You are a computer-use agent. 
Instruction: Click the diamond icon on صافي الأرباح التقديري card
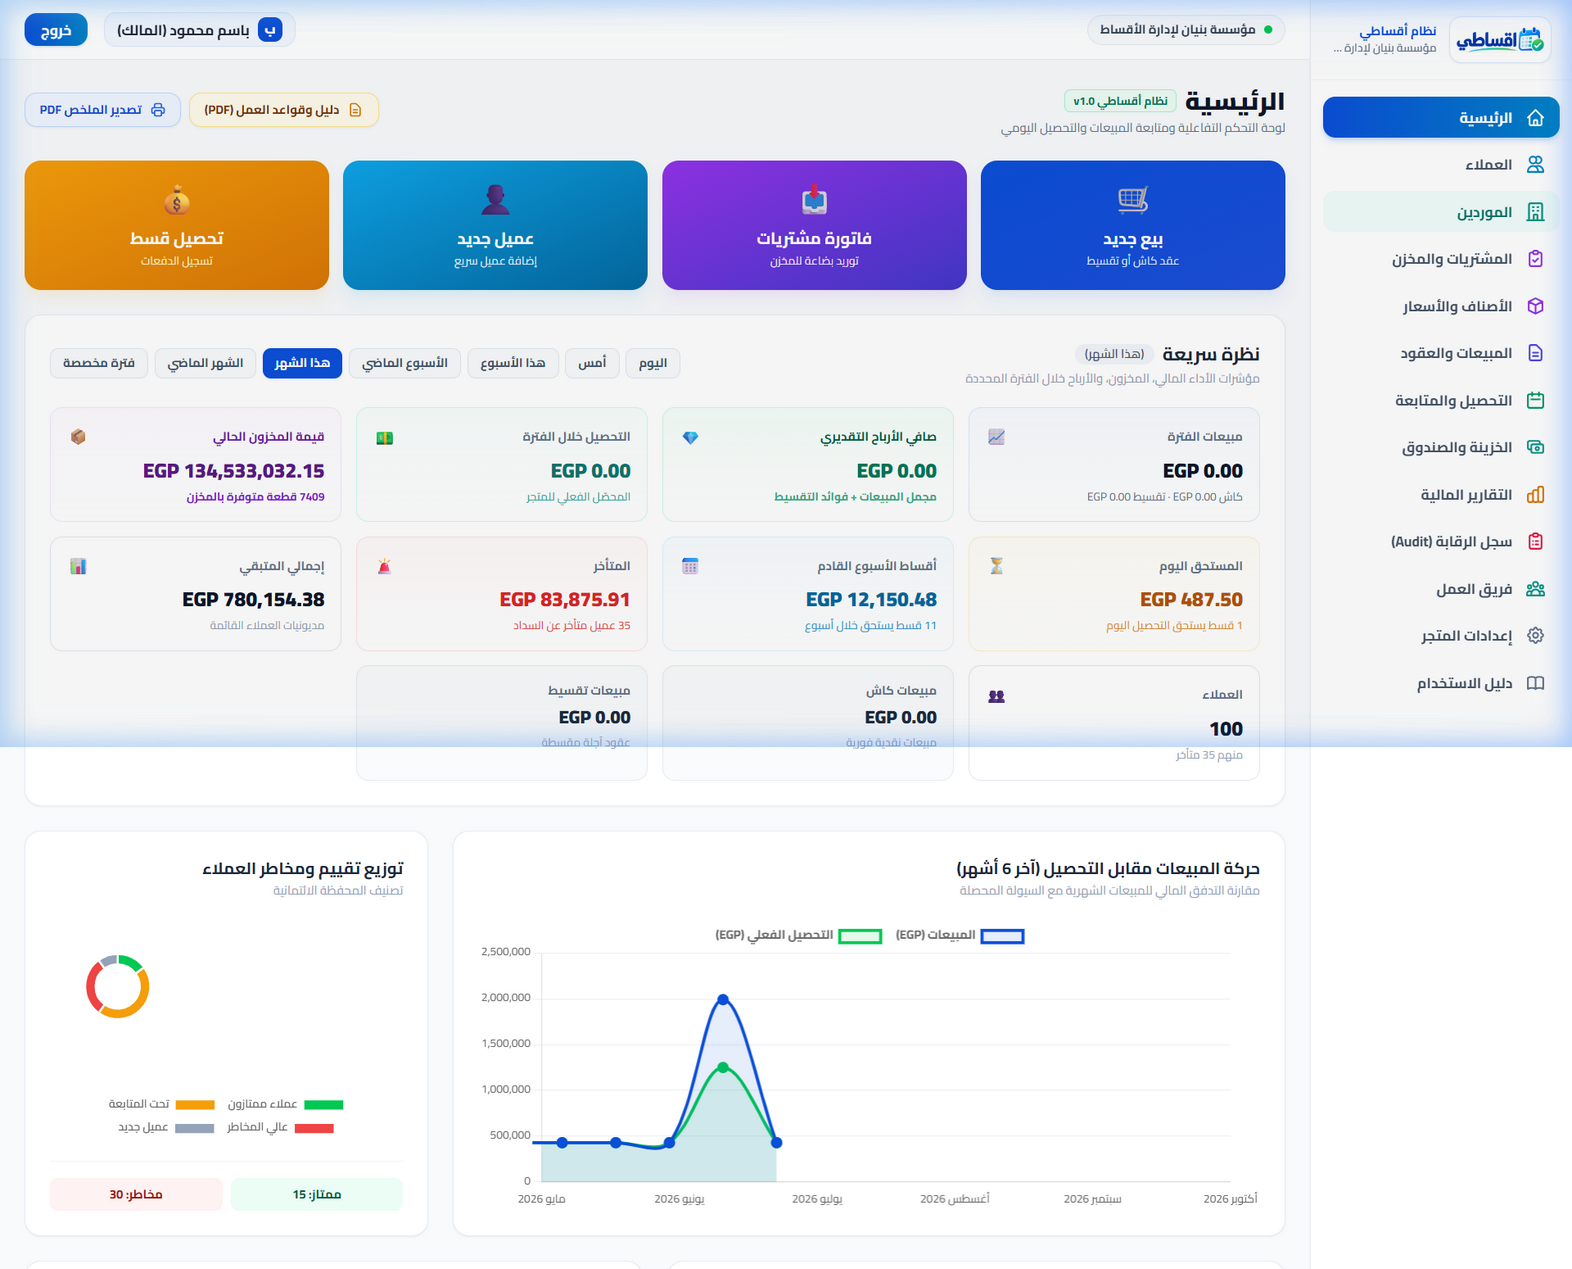click(690, 437)
